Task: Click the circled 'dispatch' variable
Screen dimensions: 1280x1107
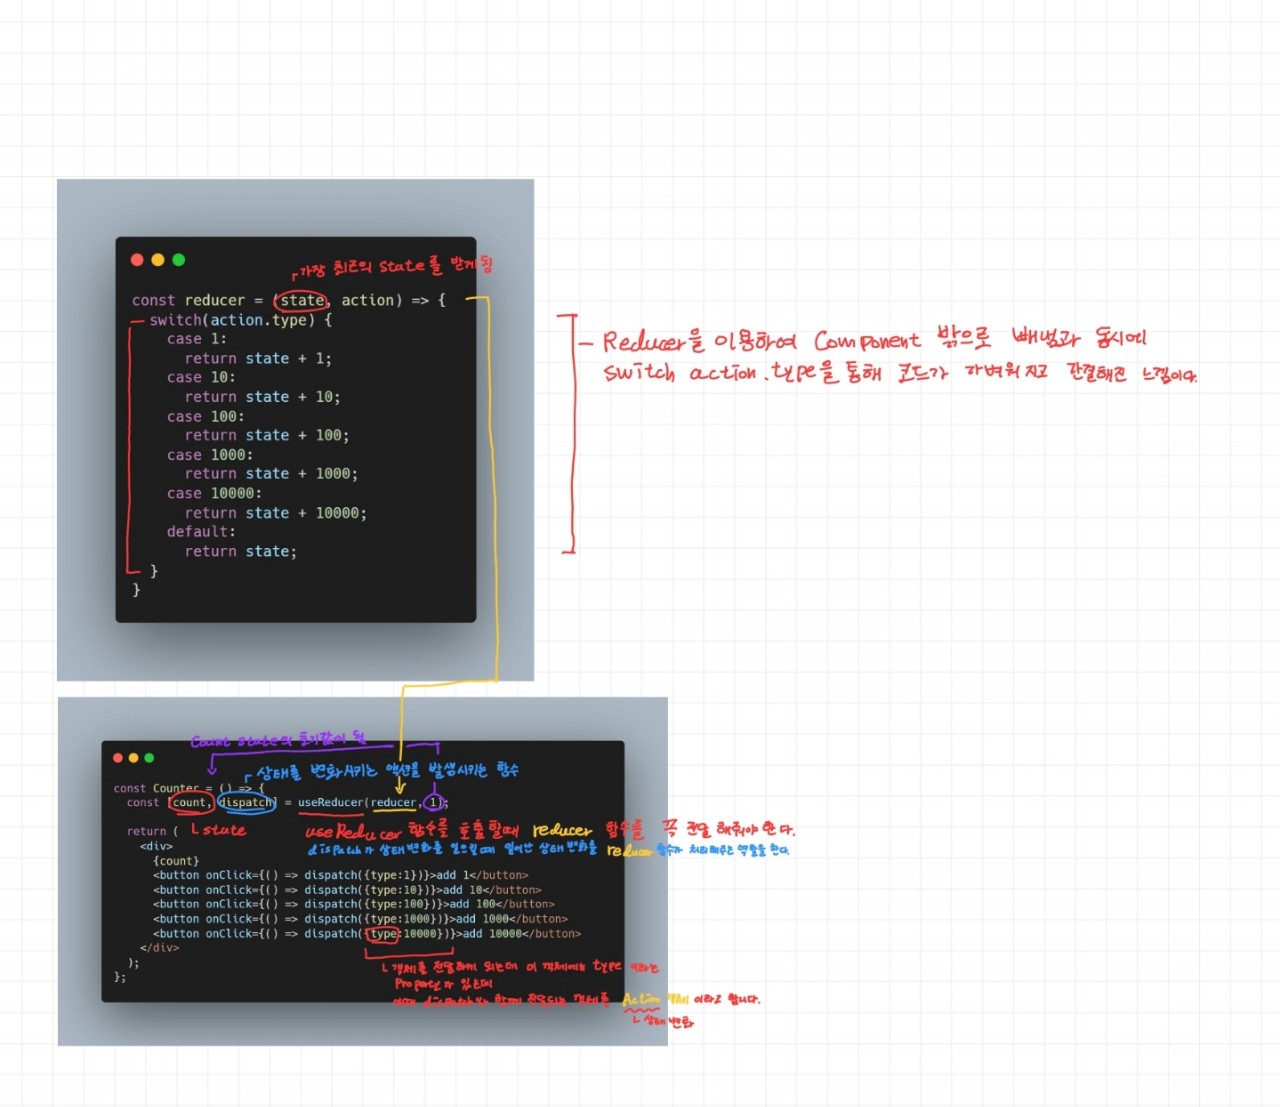Action: [246, 802]
